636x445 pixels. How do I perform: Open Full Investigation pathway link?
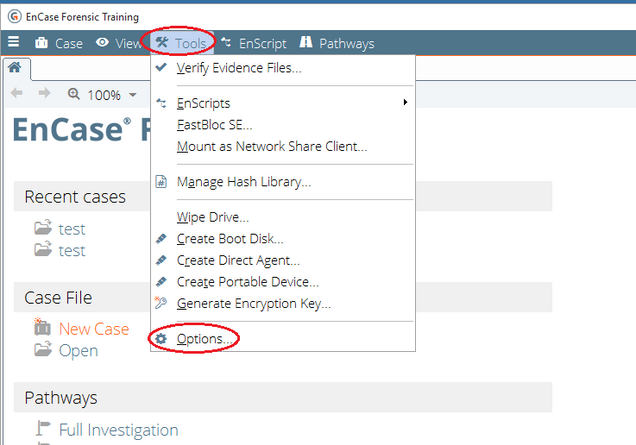click(118, 430)
